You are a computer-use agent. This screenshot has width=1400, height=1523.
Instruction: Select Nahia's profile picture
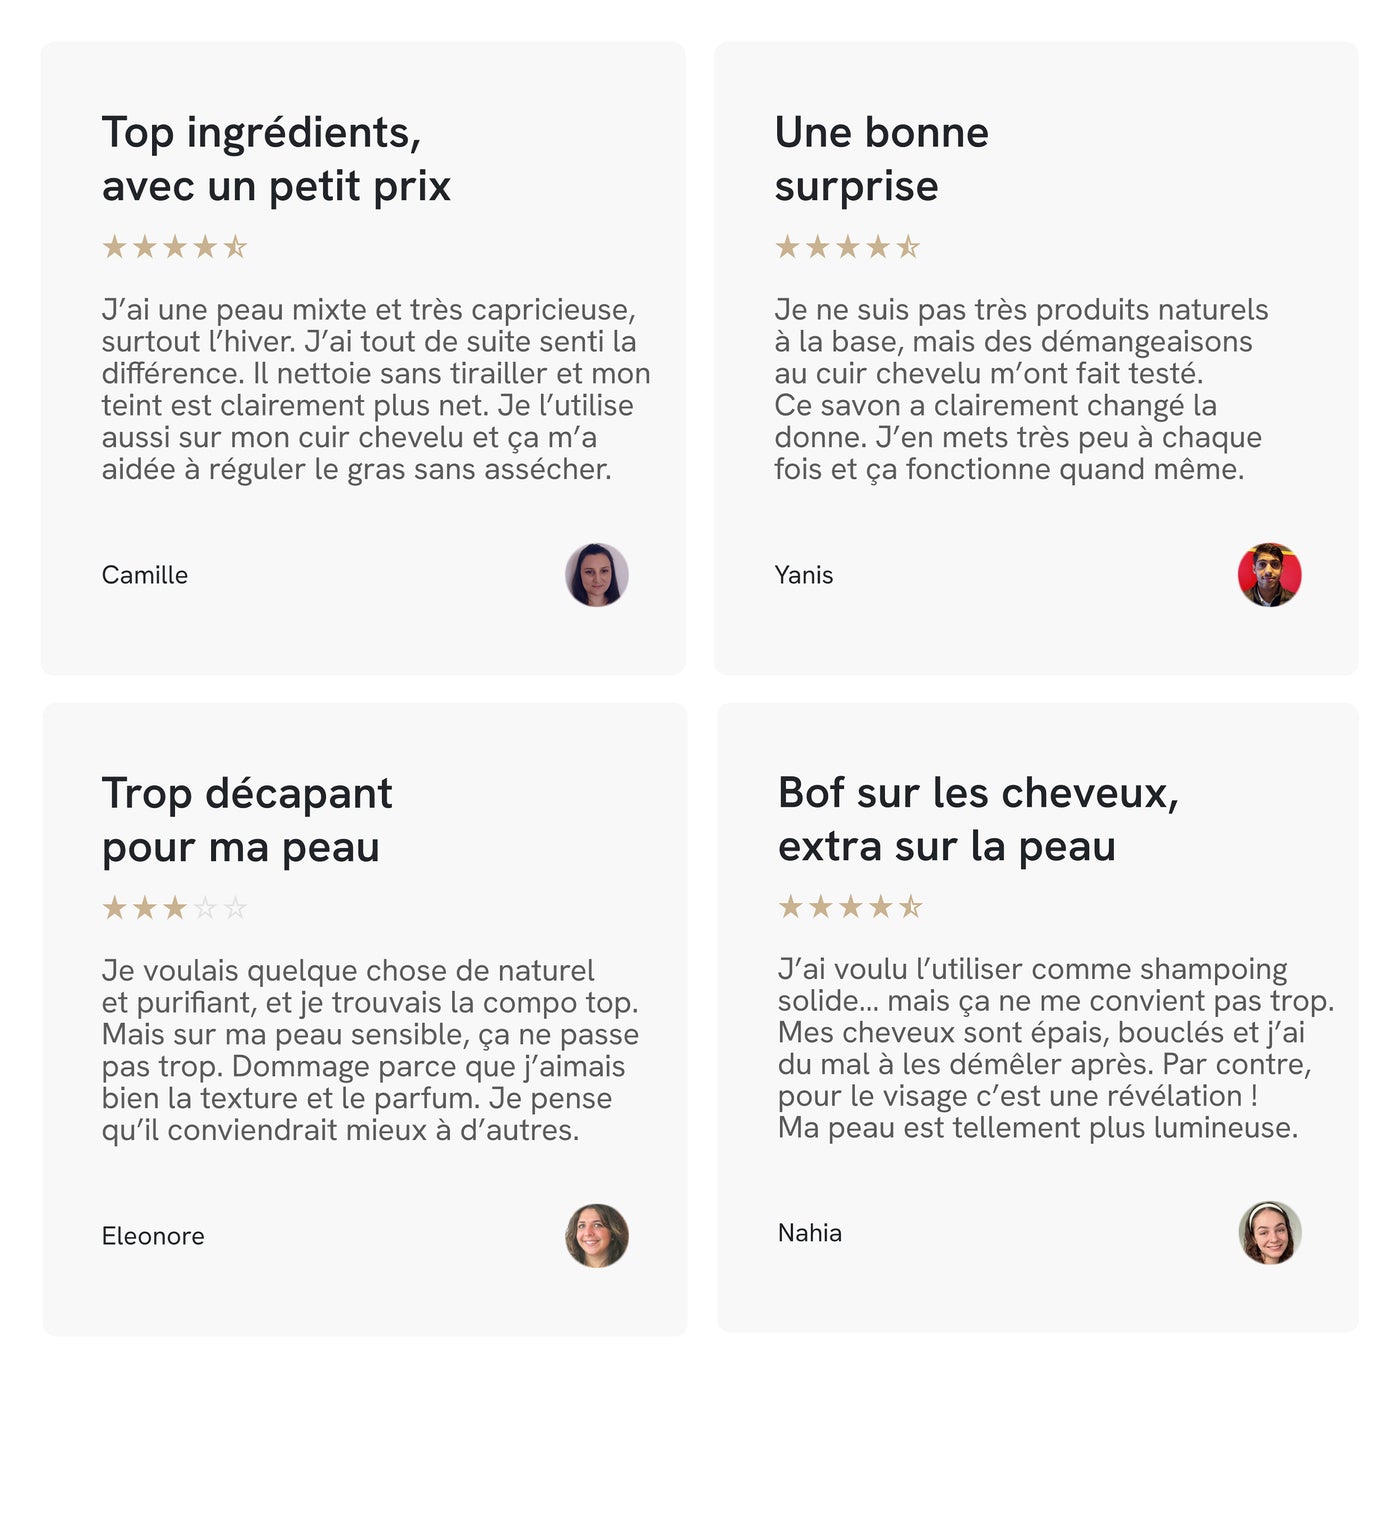coord(1270,1233)
